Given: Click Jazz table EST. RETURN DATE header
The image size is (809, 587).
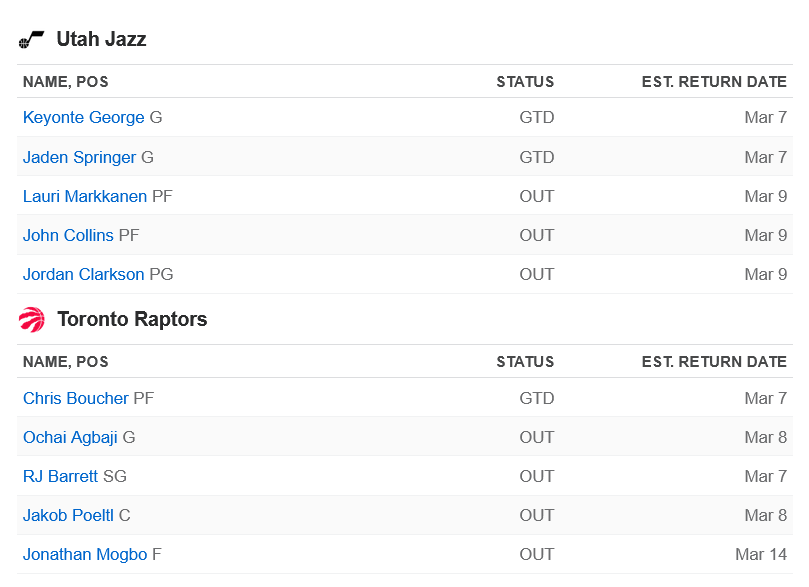Looking at the screenshot, I should click(714, 82).
